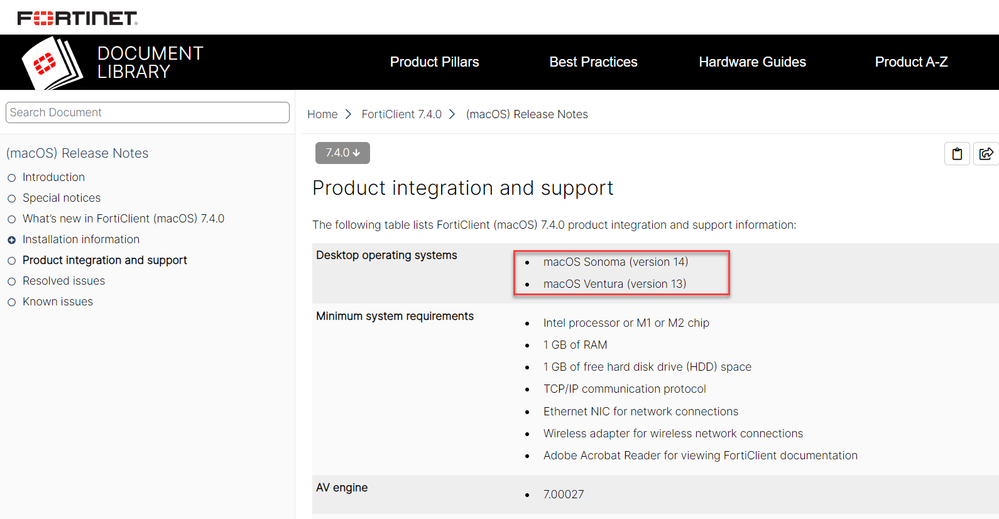Open the FortiClient 7.4.0 breadcrumb link
Viewport: 999px width, 519px height.
(x=402, y=114)
